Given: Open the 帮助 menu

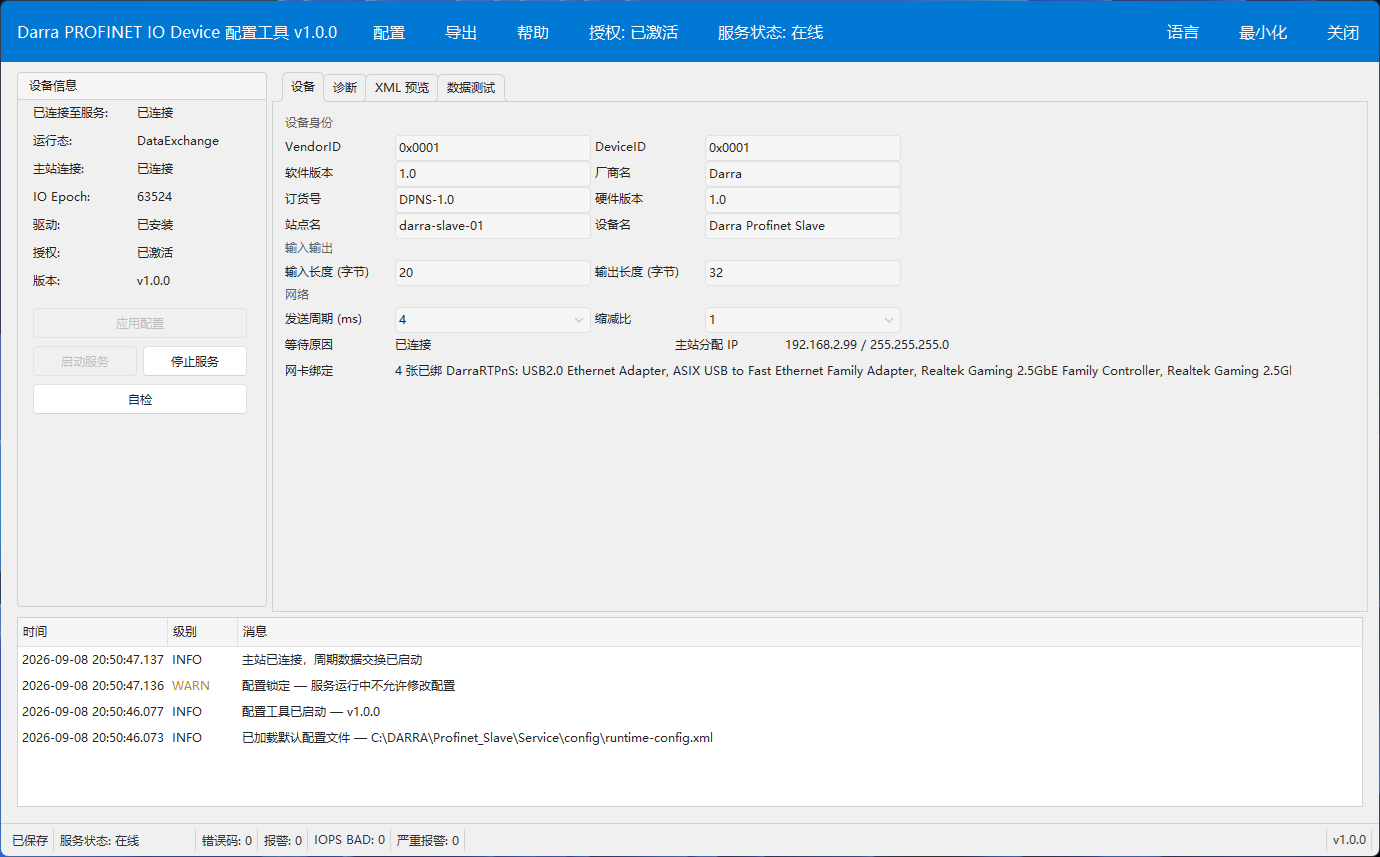Looking at the screenshot, I should pos(533,33).
